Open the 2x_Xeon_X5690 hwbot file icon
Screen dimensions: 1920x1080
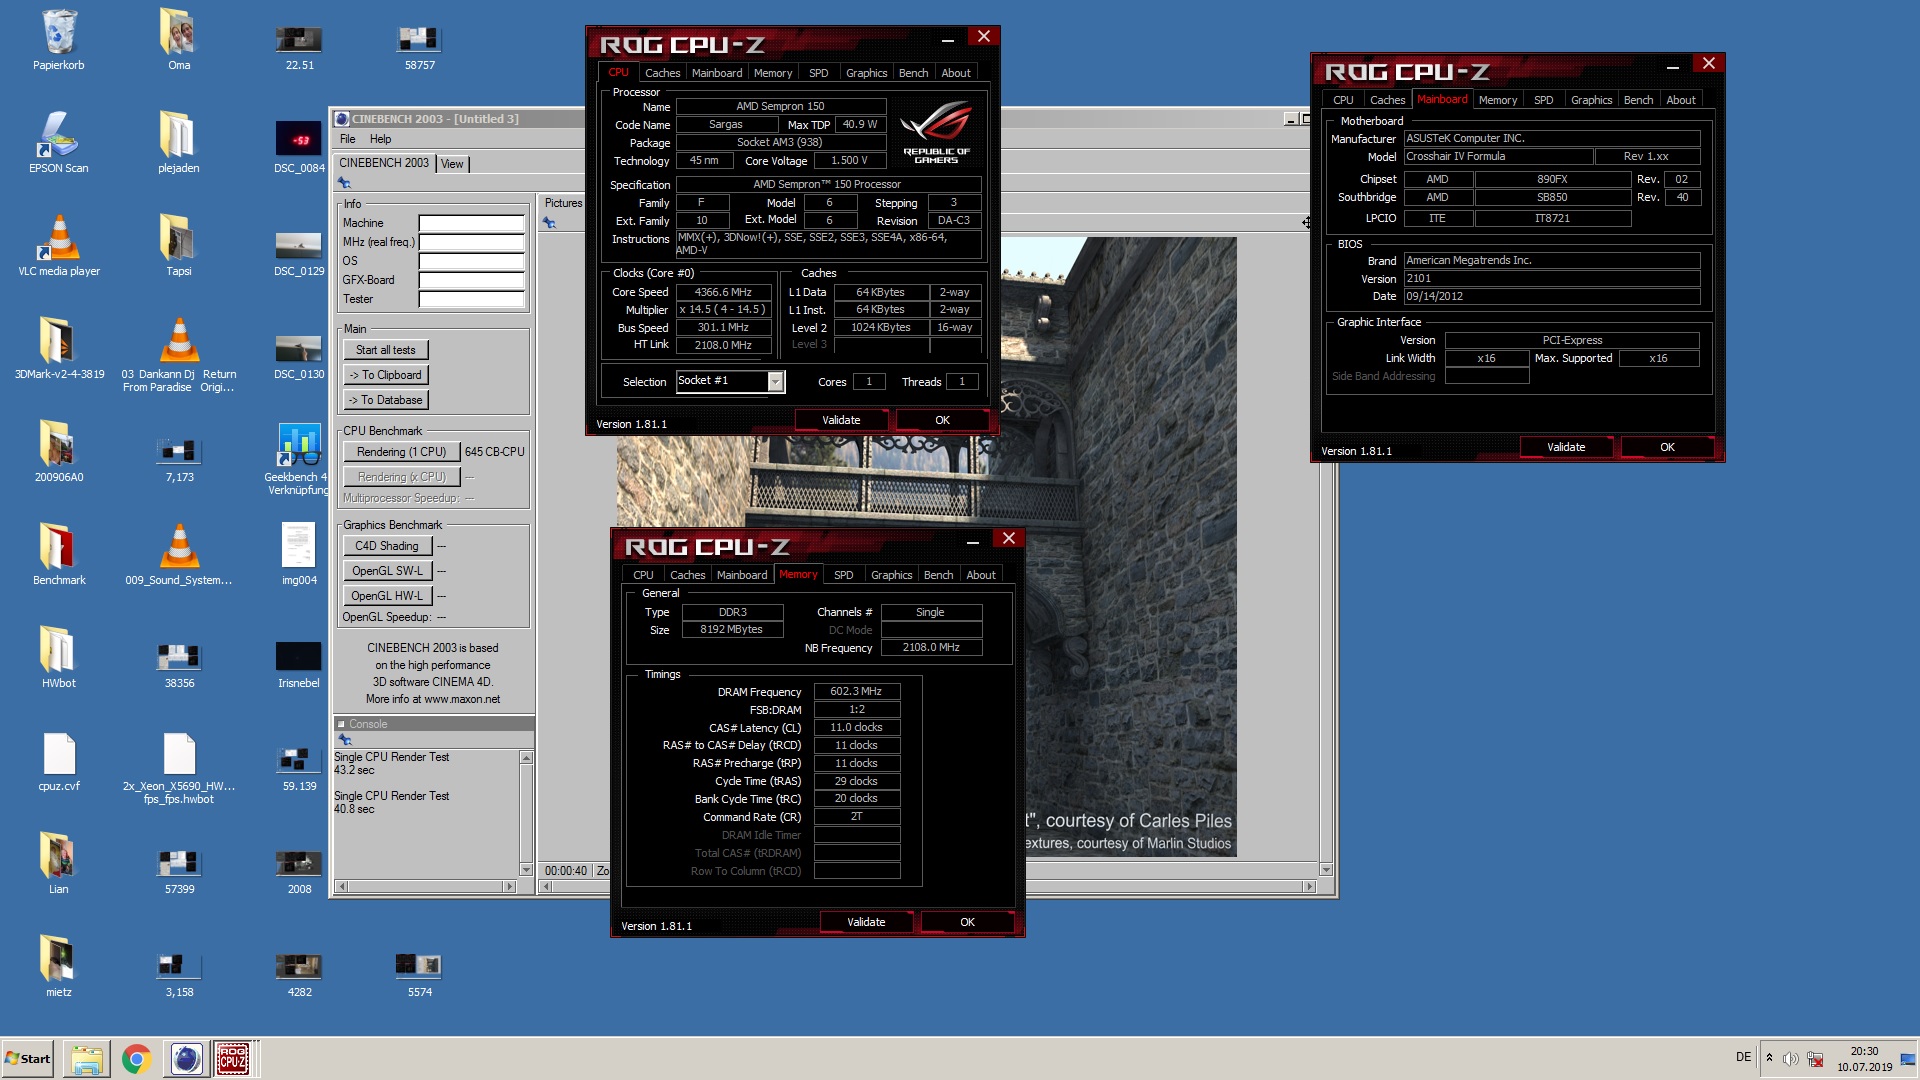point(179,767)
